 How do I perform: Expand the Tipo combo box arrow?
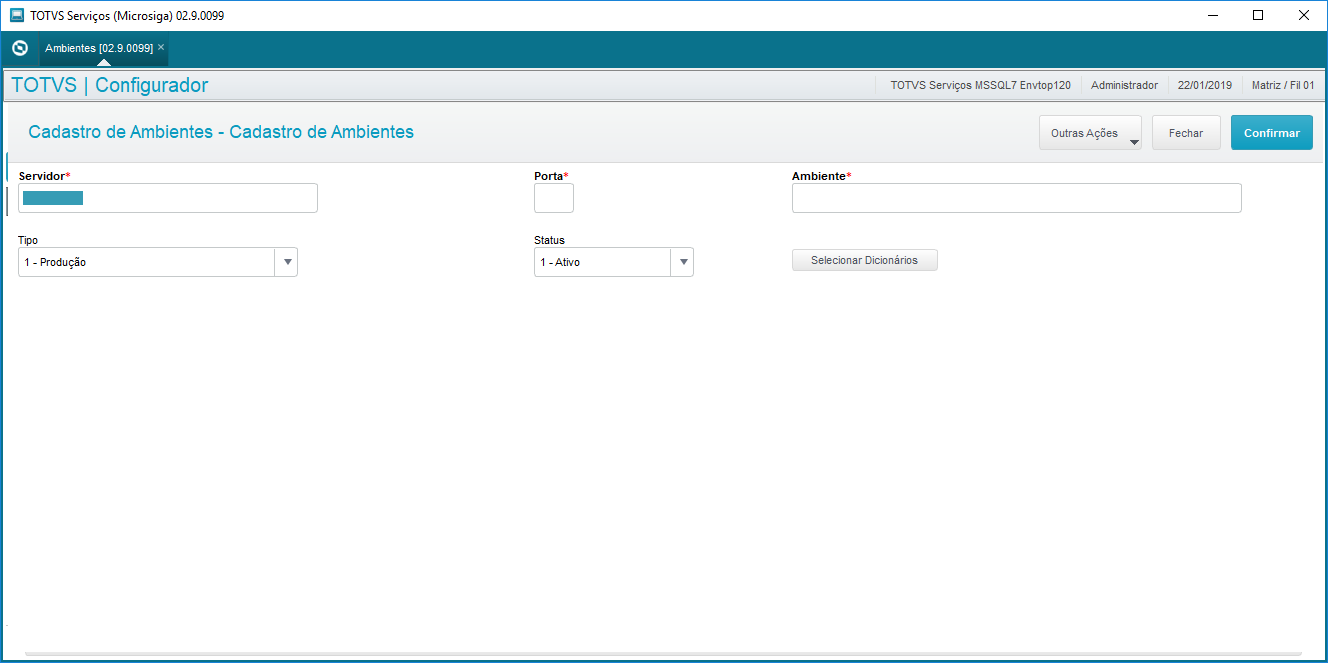point(287,262)
